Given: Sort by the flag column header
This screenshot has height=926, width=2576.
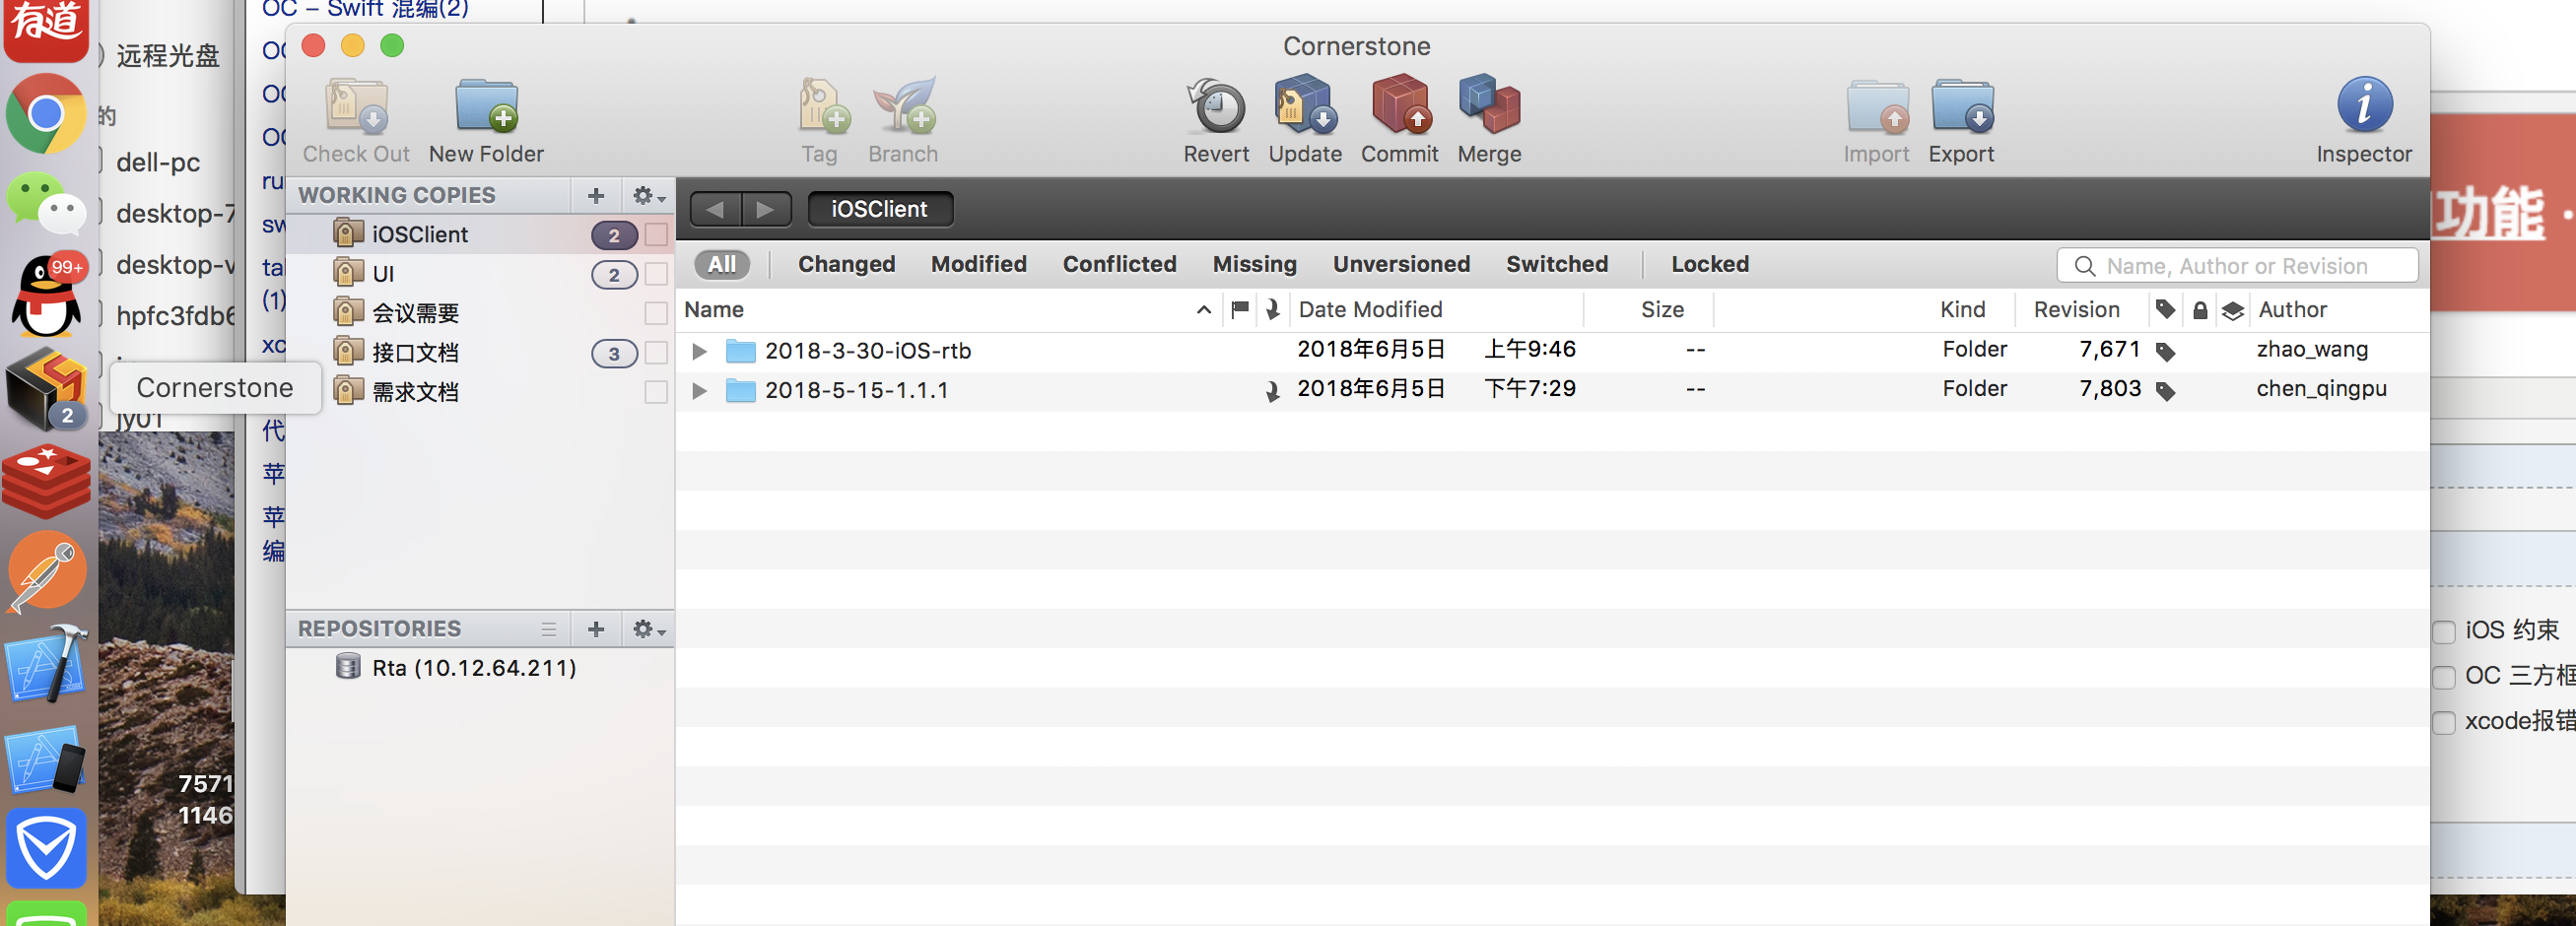Looking at the screenshot, I should pos(1240,309).
